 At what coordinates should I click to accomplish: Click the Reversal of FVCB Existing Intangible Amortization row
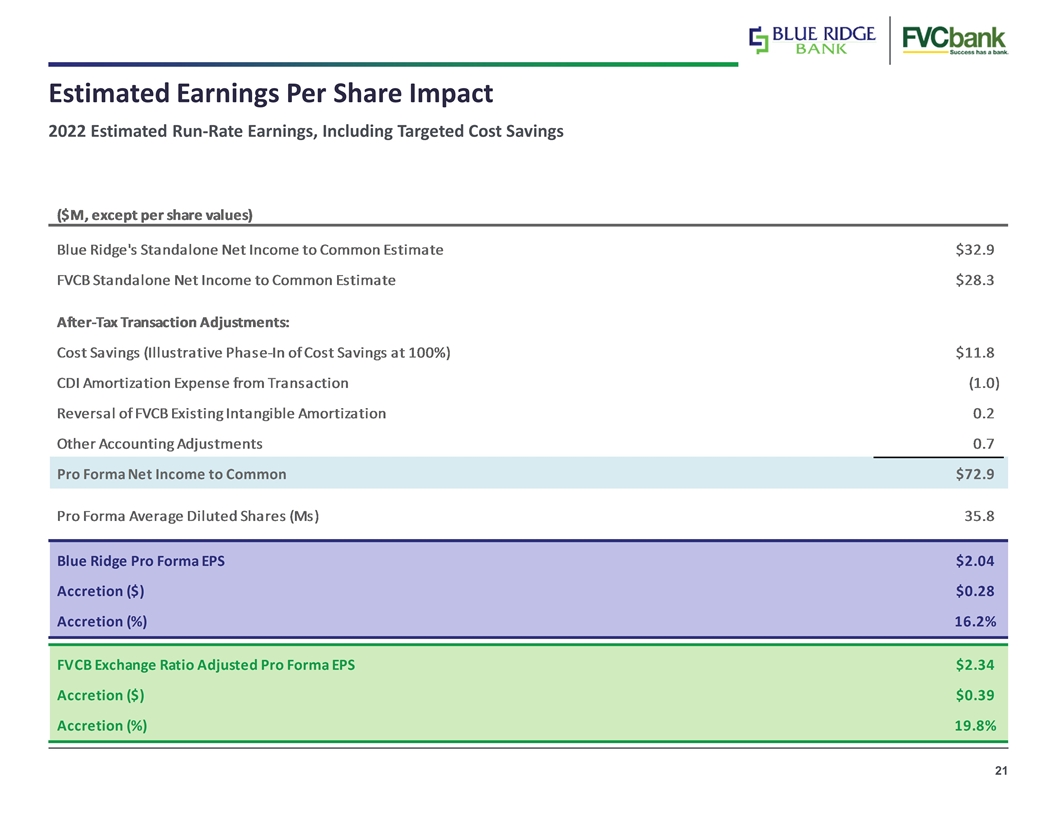click(529, 413)
